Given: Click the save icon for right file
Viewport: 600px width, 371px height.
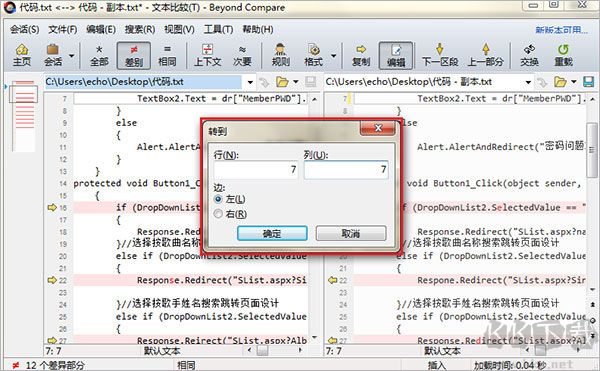Looking at the screenshot, I should click(588, 82).
